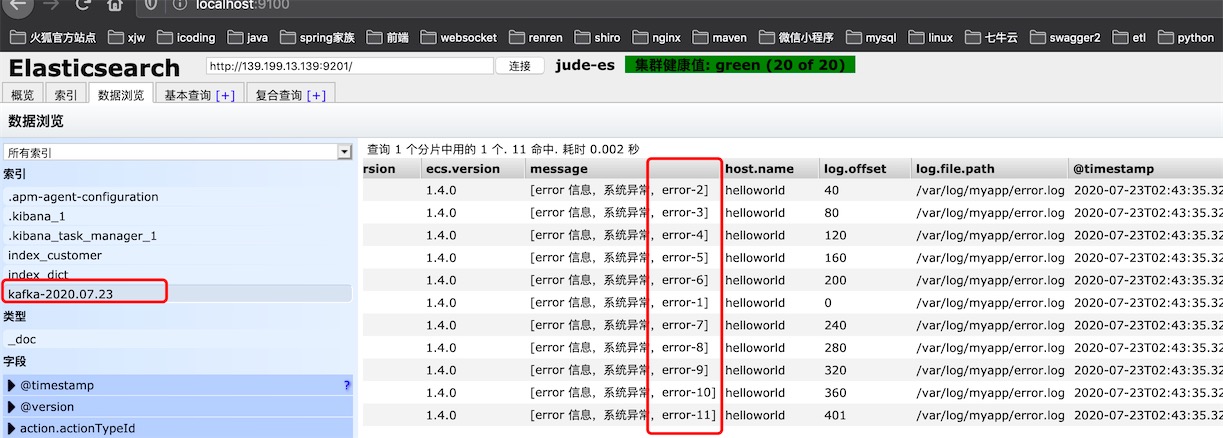The image size is (1223, 438).
Task: Click the Elasticsearch connection URL field
Action: [x=349, y=66]
